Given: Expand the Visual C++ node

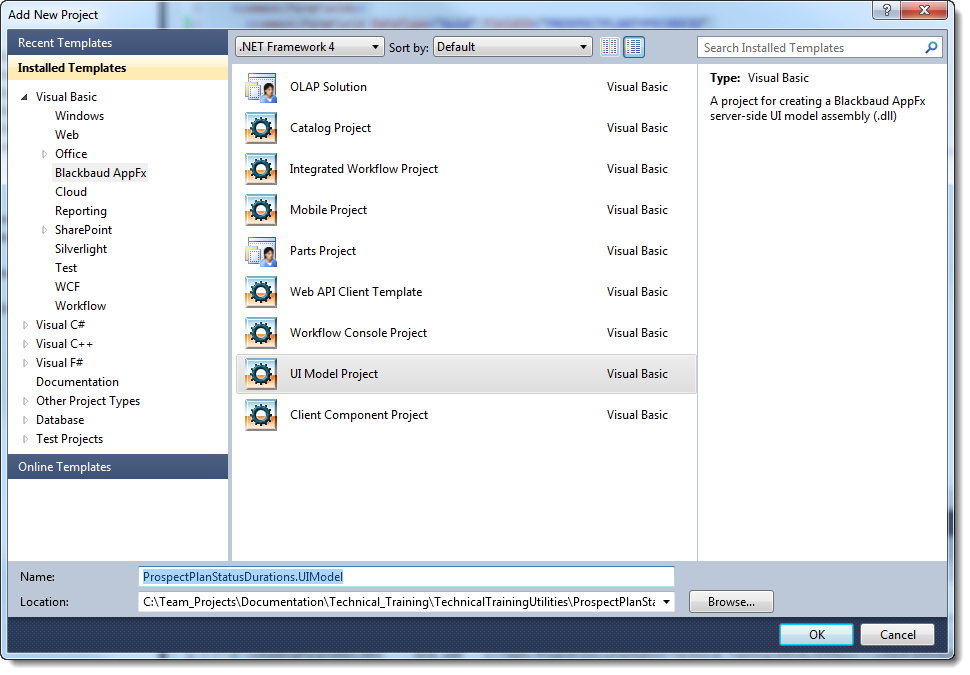Looking at the screenshot, I should [25, 345].
